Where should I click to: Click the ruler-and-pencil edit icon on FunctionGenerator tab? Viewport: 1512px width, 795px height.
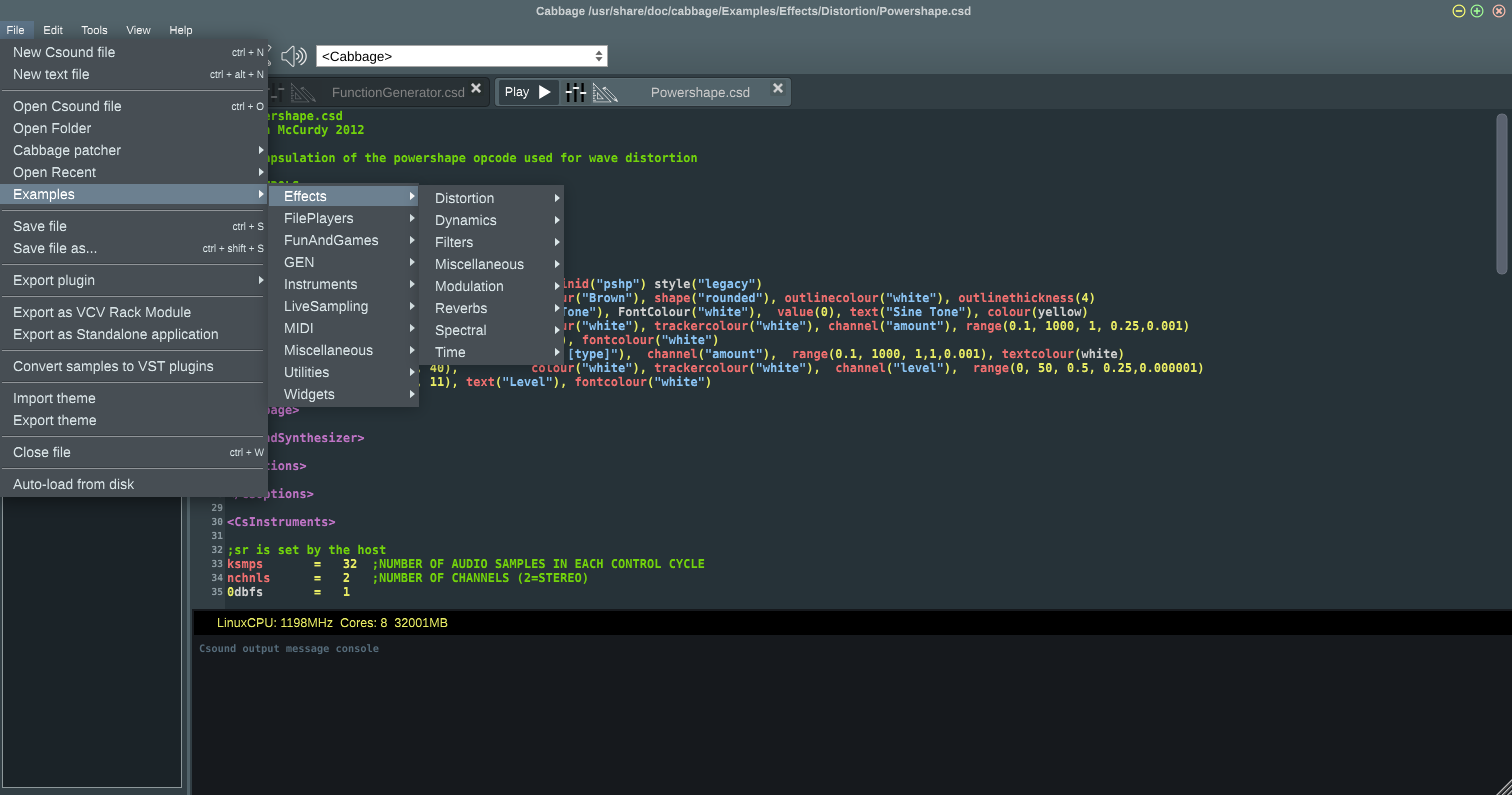pyautogui.click(x=301, y=93)
